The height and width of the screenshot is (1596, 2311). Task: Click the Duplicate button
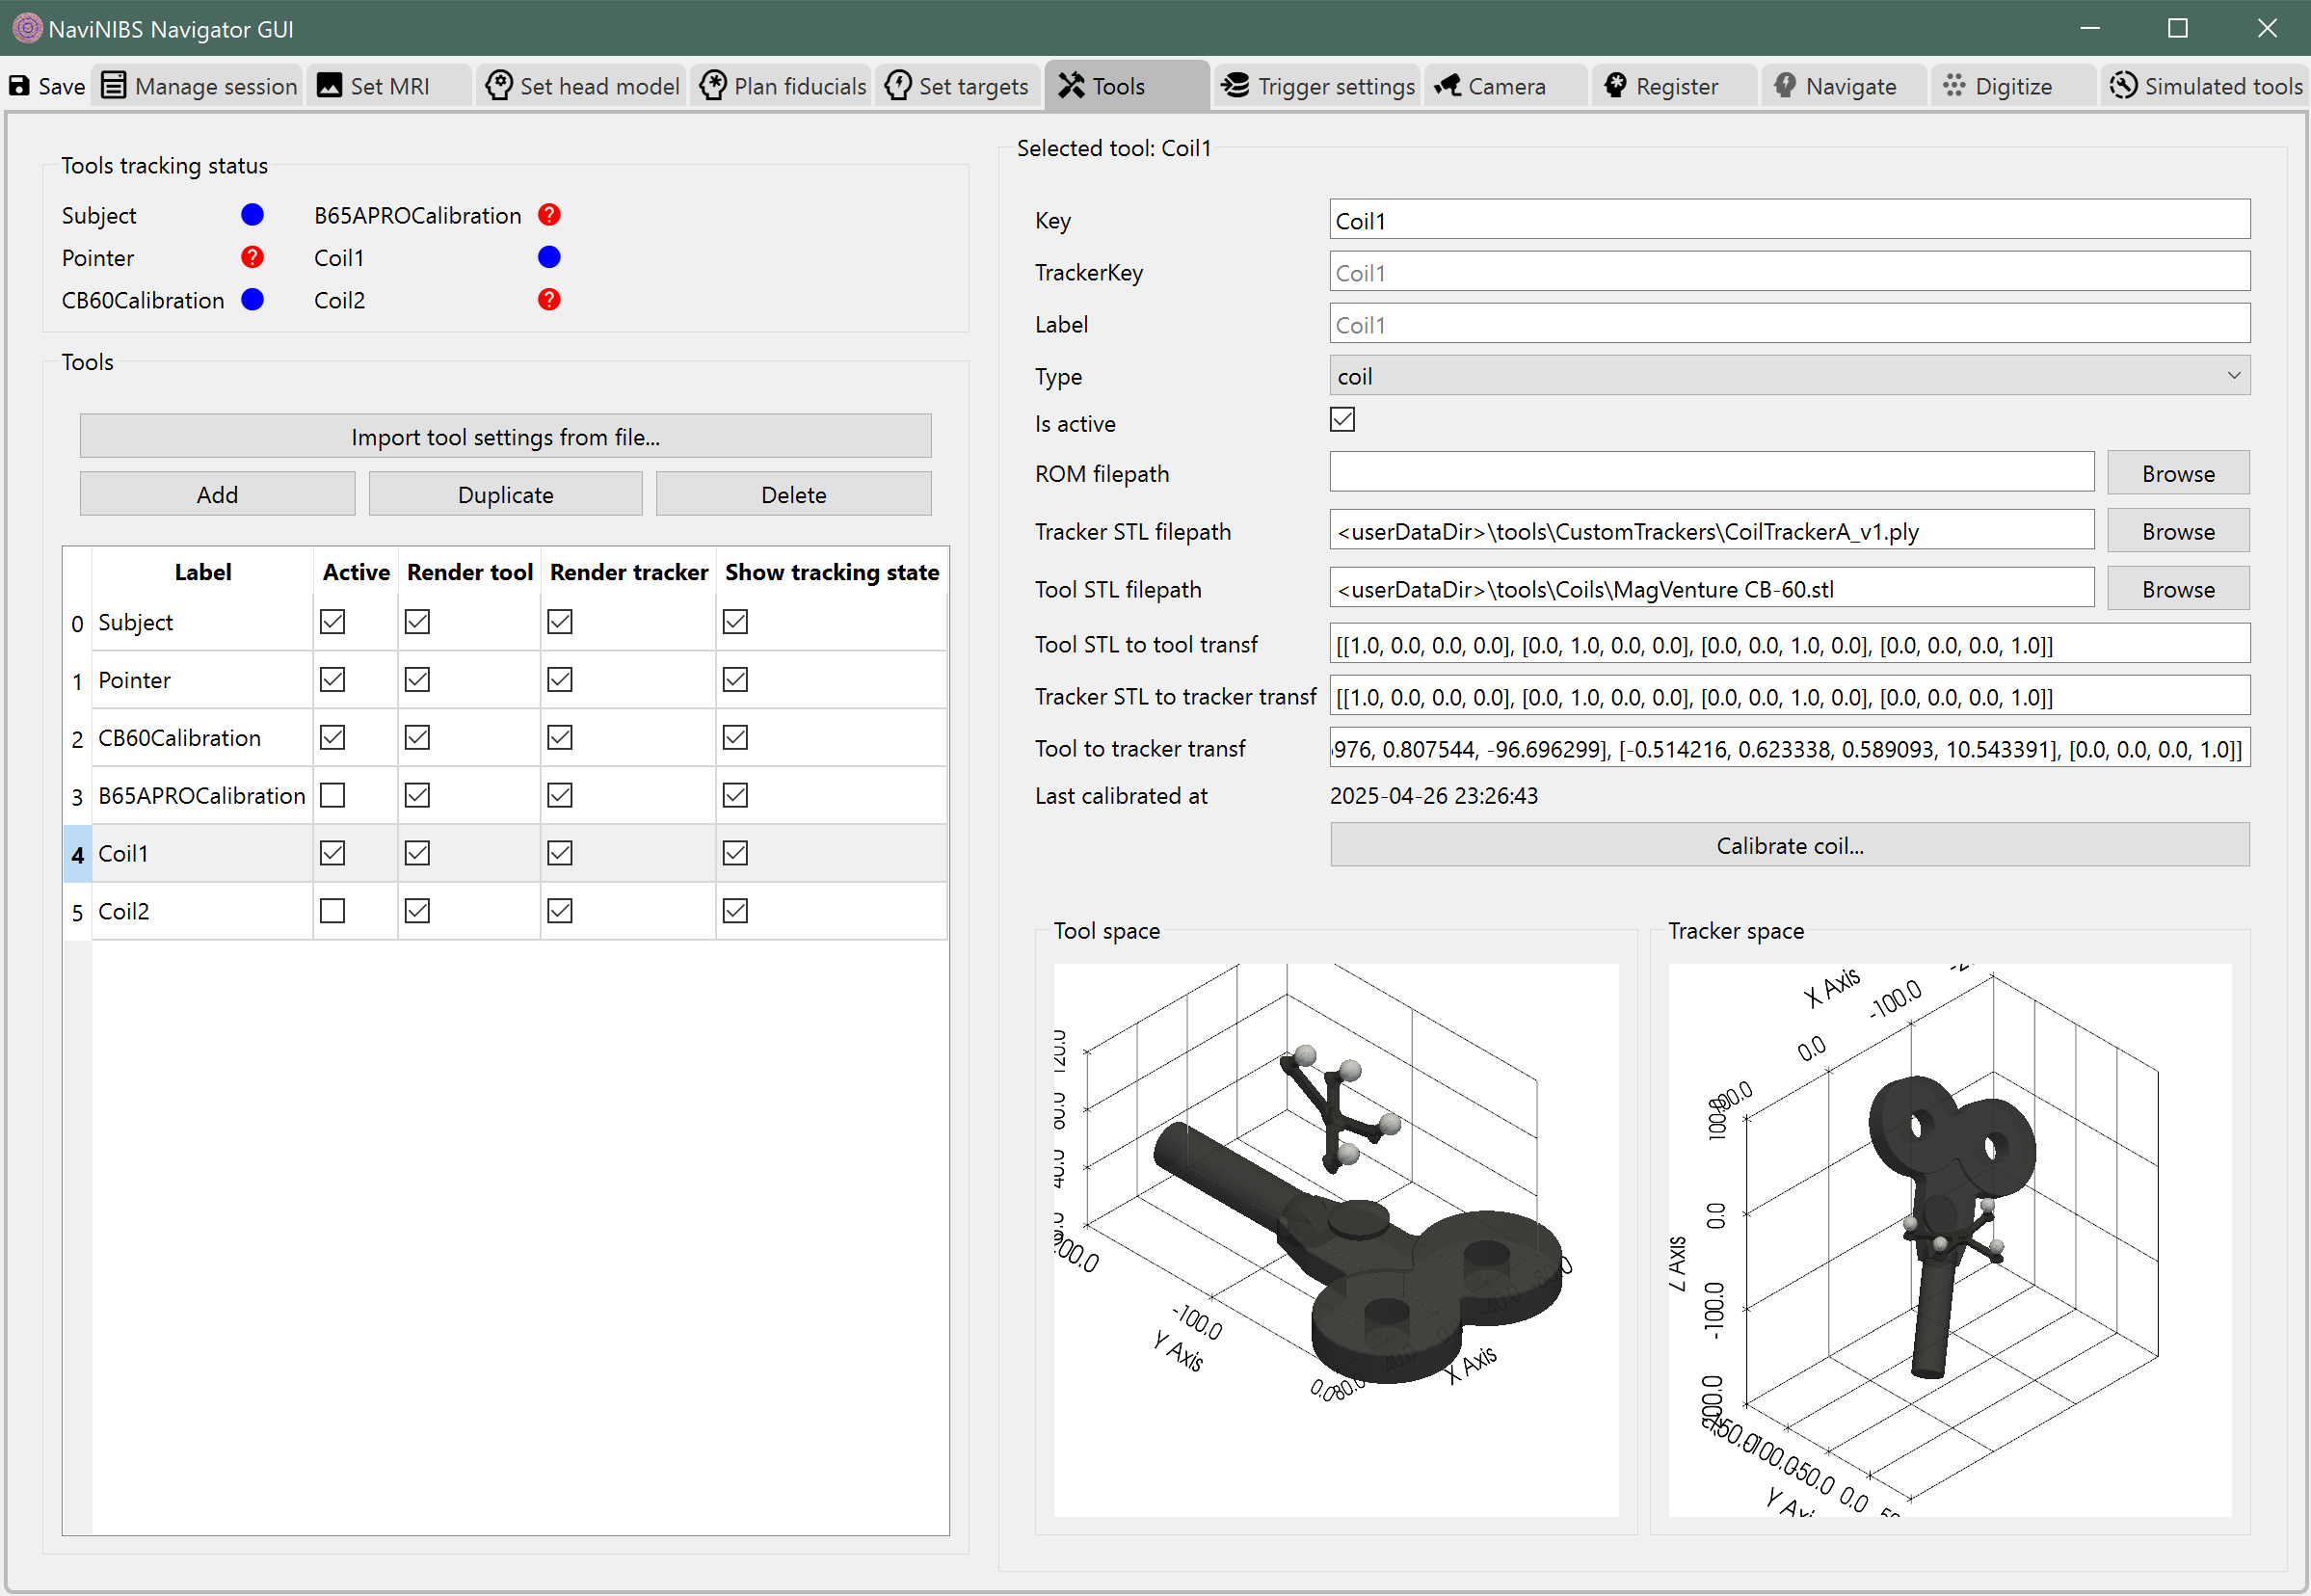[505, 494]
